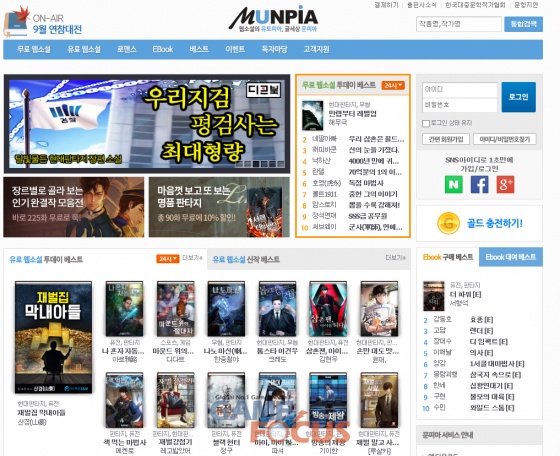The width and height of the screenshot is (560, 456).
Task: Open the 책 먹는 마법사 cover image
Action: [x=124, y=400]
